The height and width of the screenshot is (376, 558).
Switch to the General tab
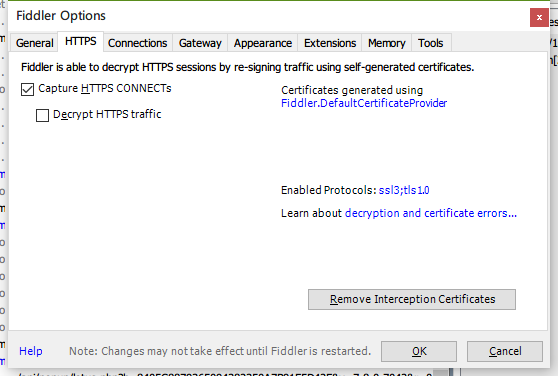pyautogui.click(x=34, y=43)
